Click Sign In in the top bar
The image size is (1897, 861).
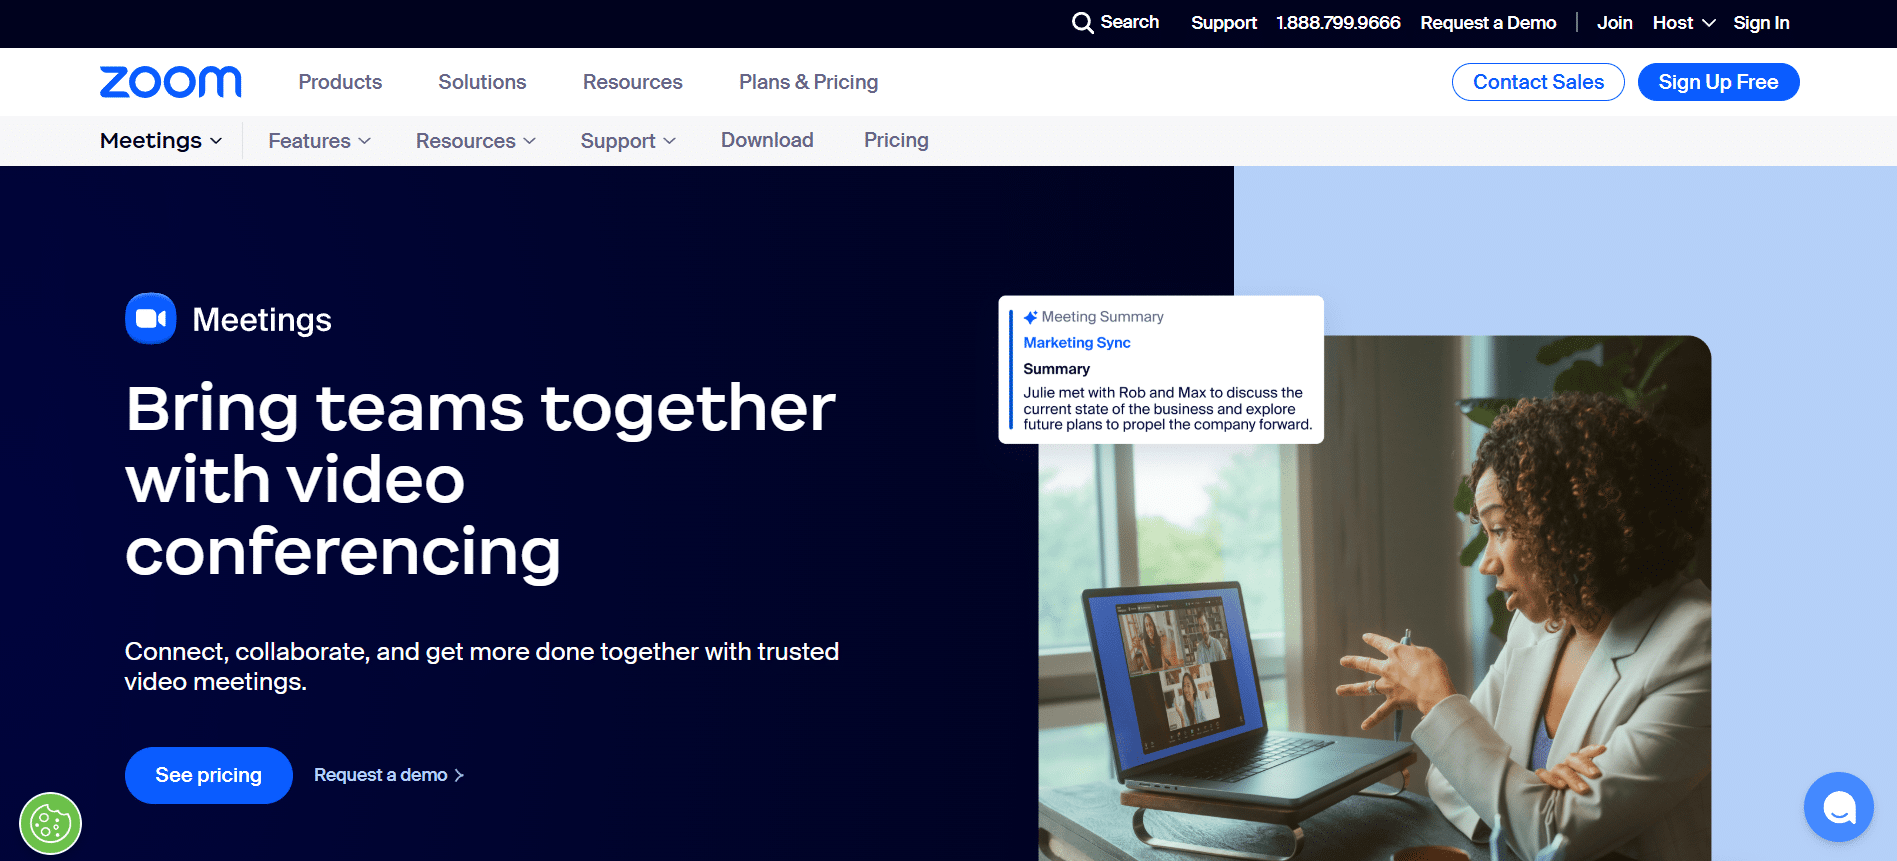tap(1761, 23)
